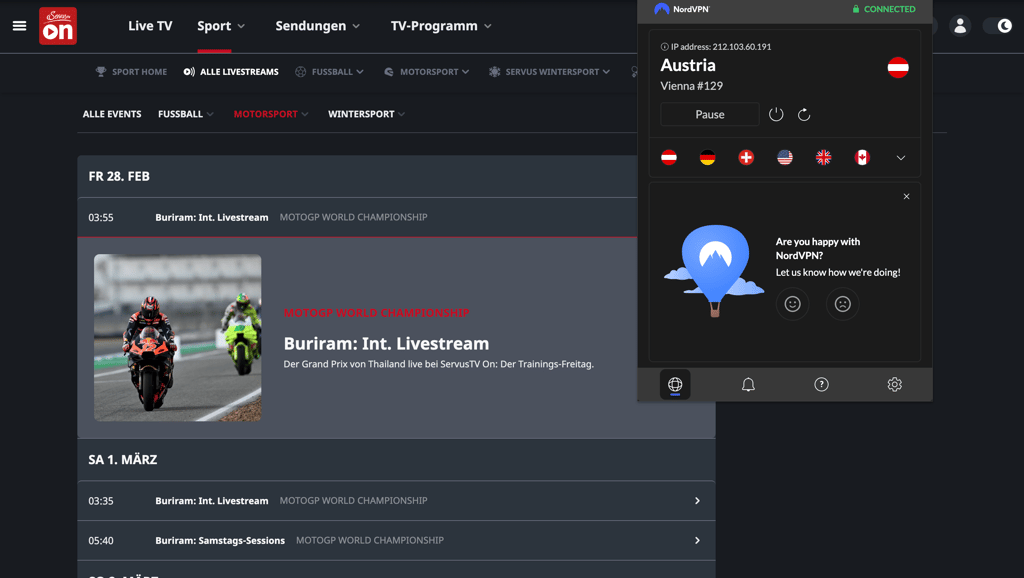Screen dimensions: 1024x578
Task: Click the Connected status indicator
Action: (x=884, y=9)
